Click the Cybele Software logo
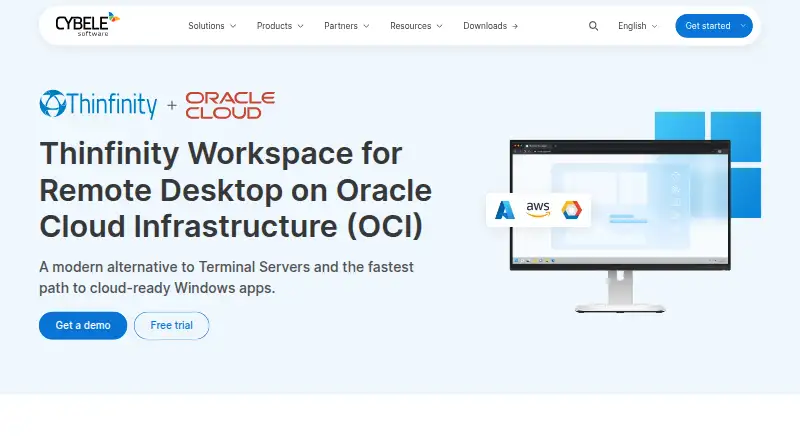Image resolution: width=800 pixels, height=440 pixels. click(x=87, y=24)
